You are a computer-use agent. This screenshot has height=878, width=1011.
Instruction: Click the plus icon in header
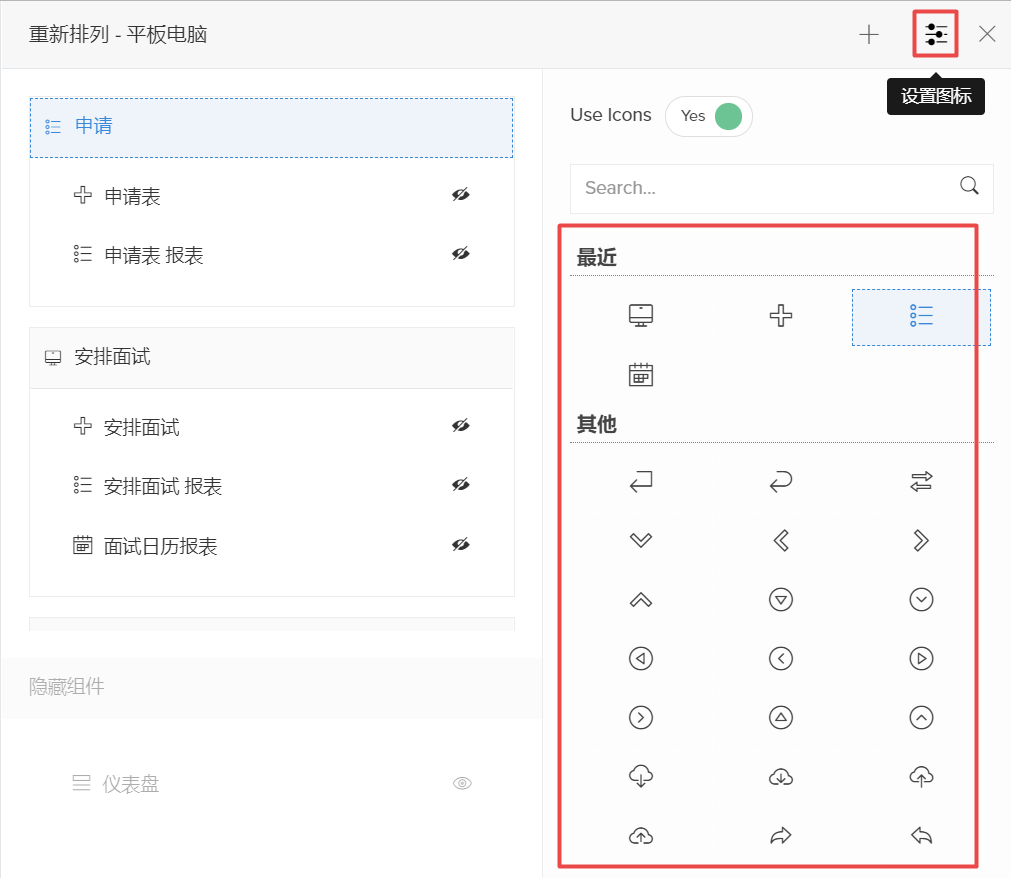869,35
